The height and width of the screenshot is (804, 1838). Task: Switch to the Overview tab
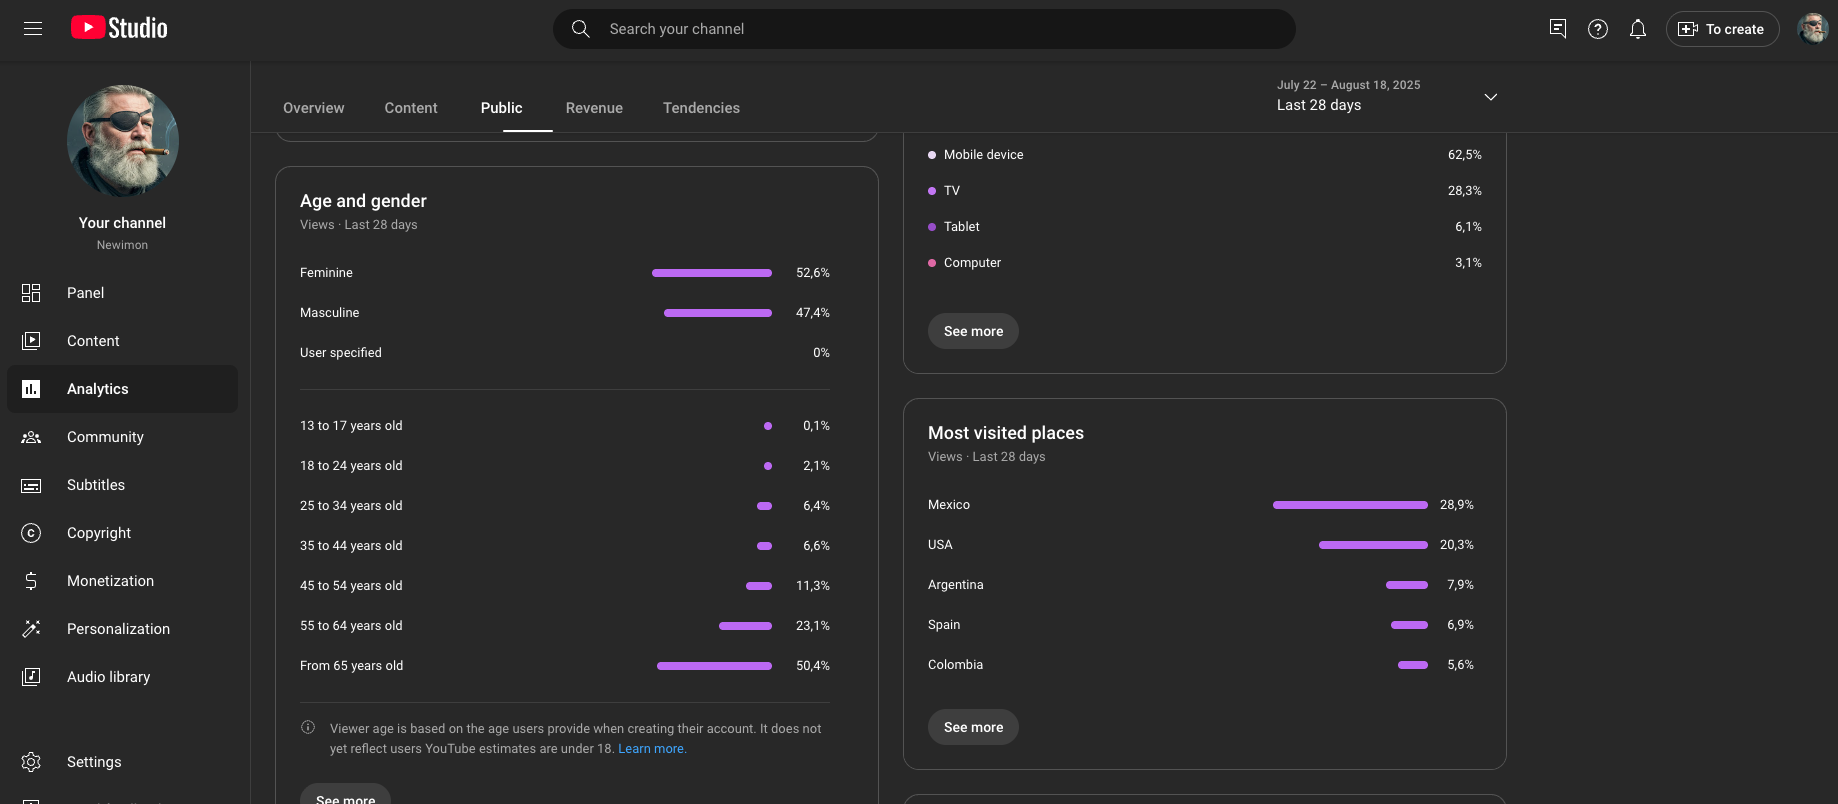pyautogui.click(x=313, y=108)
